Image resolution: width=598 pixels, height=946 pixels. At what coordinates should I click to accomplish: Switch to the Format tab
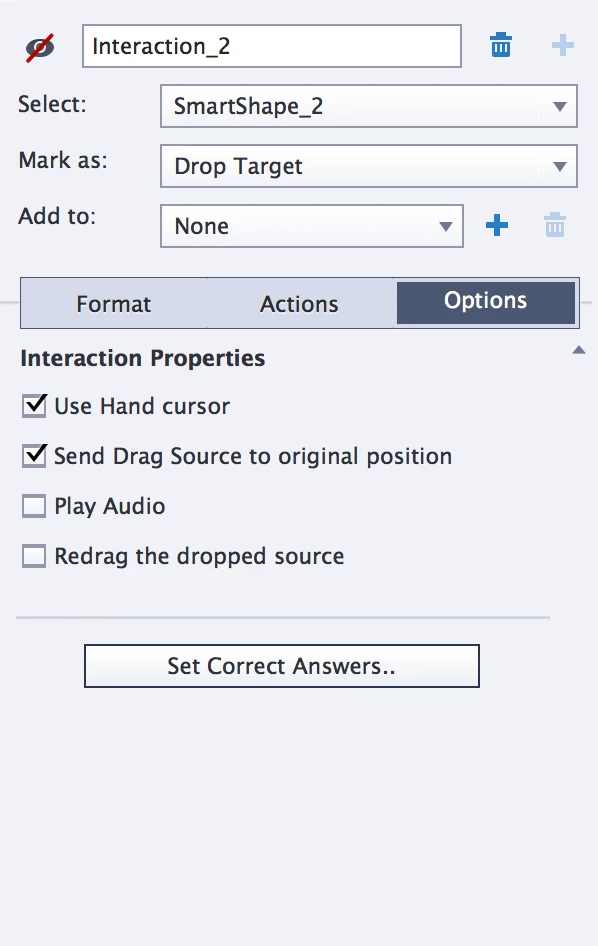113,303
